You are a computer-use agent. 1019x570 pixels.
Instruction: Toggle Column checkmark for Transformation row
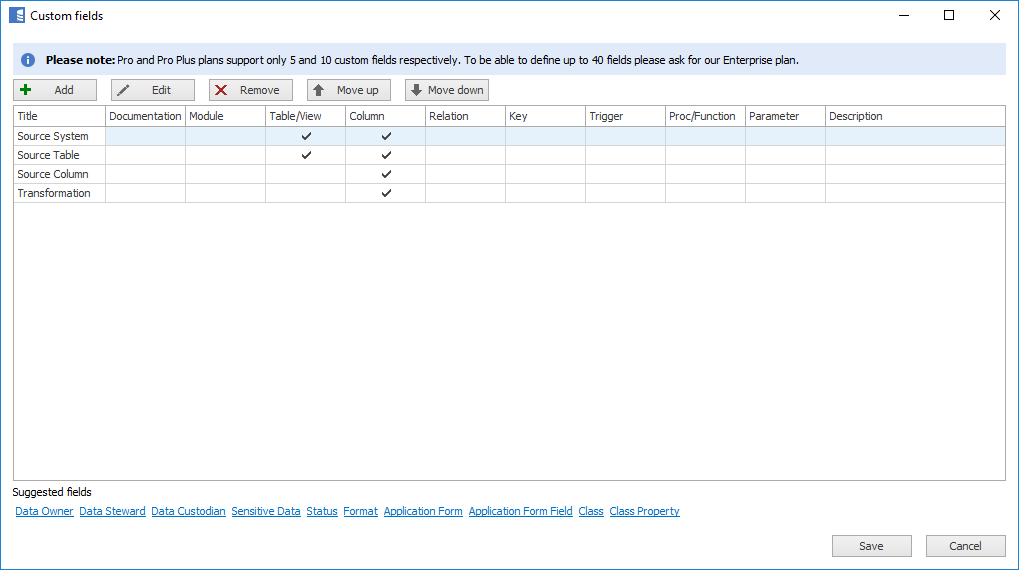pos(386,193)
